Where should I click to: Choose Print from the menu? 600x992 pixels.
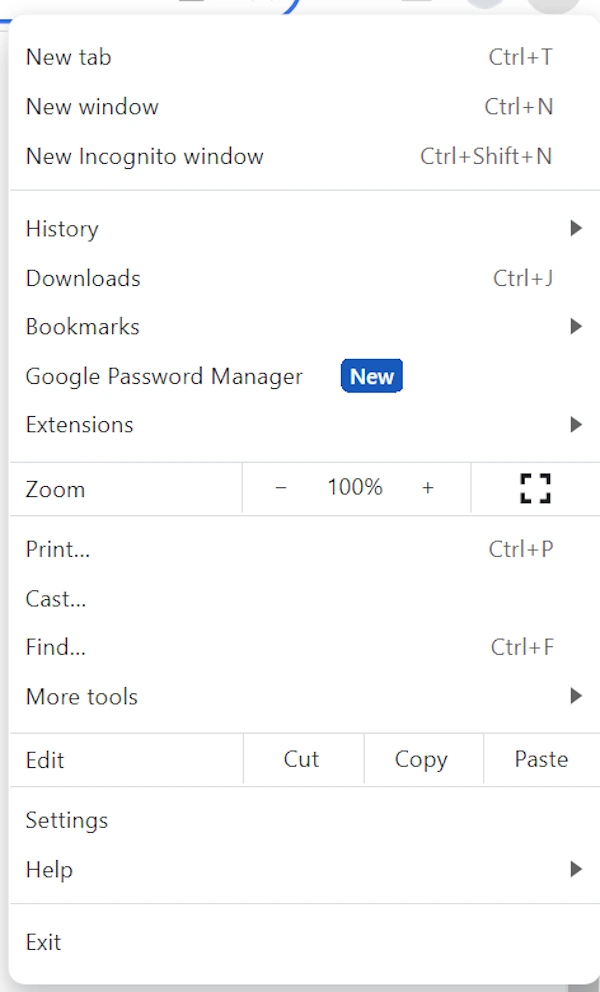(58, 549)
